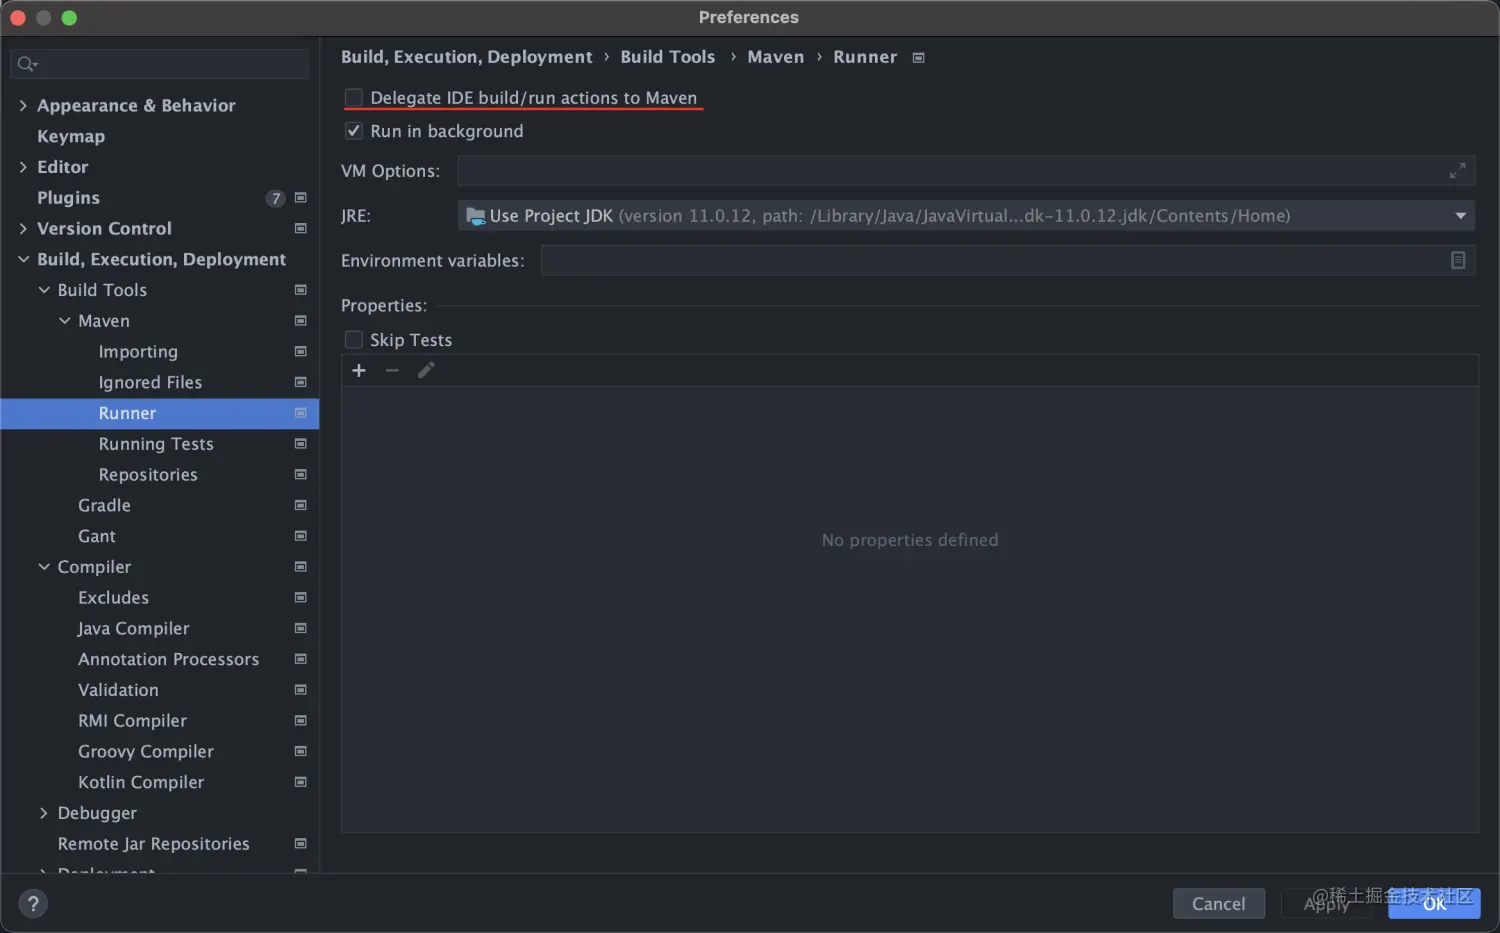Click project icon on the Excludes row
This screenshot has width=1500, height=933.
[x=300, y=598]
